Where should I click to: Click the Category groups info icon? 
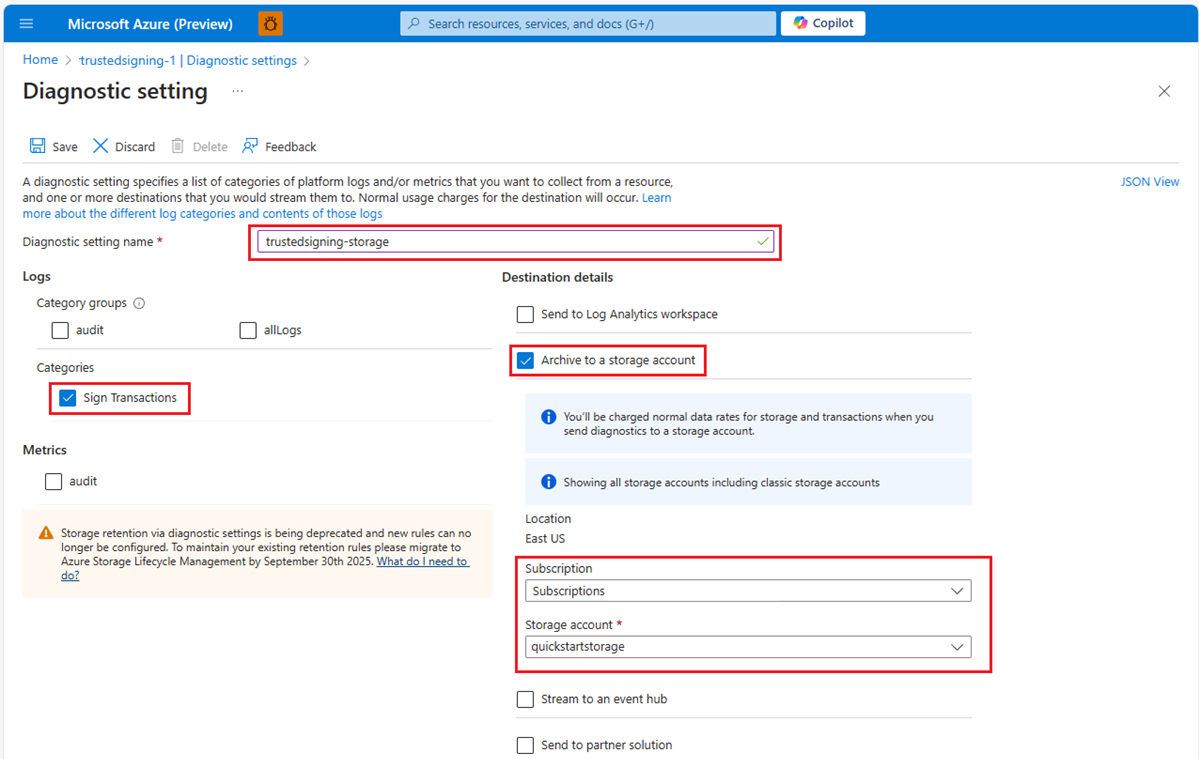coord(139,303)
